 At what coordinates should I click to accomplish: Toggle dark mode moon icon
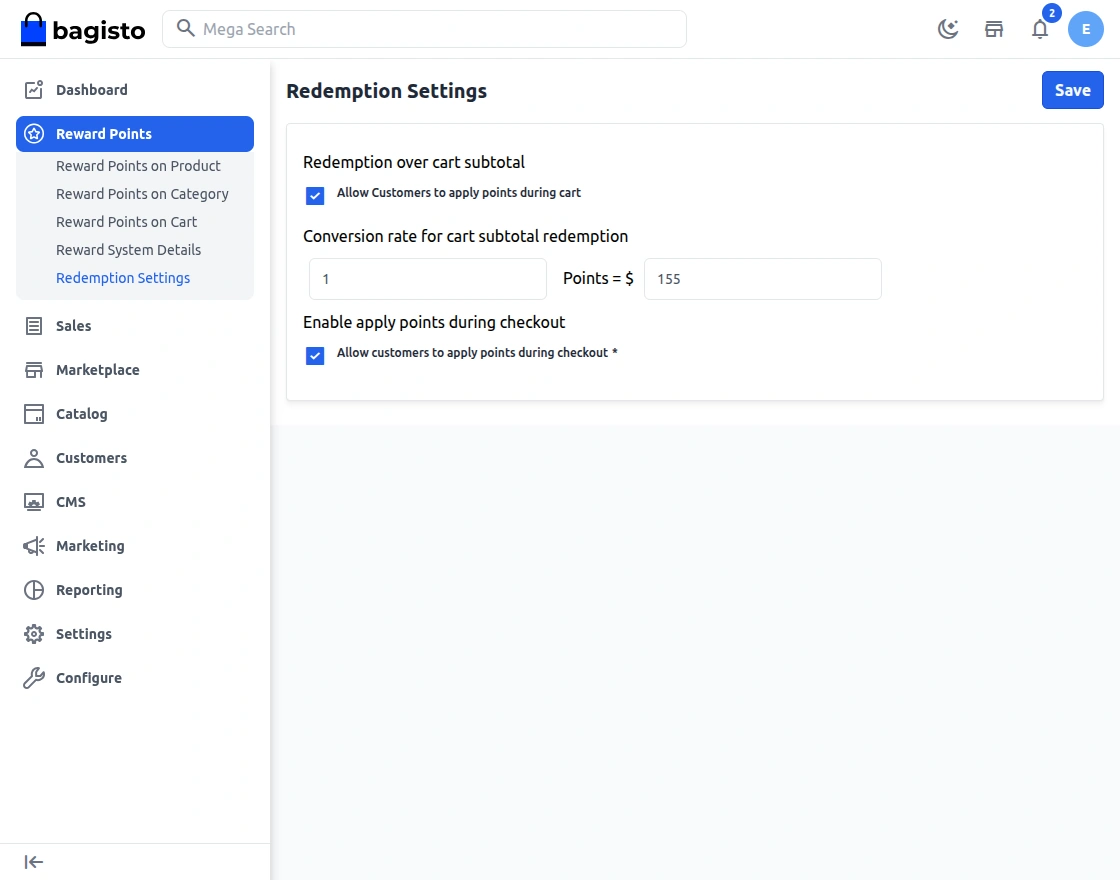coord(948,29)
